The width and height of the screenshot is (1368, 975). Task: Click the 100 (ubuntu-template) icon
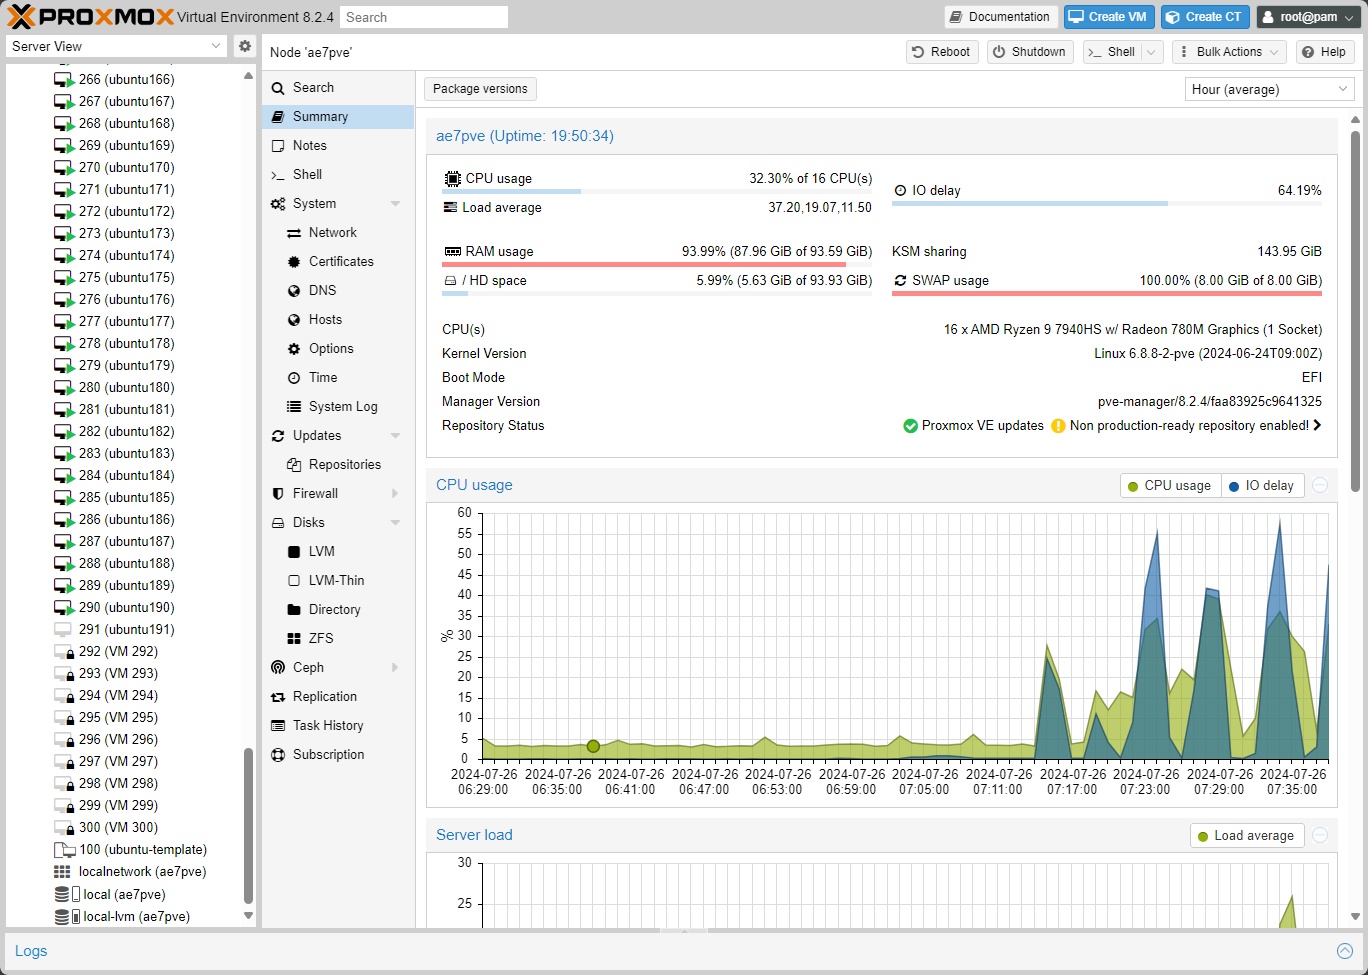[64, 850]
